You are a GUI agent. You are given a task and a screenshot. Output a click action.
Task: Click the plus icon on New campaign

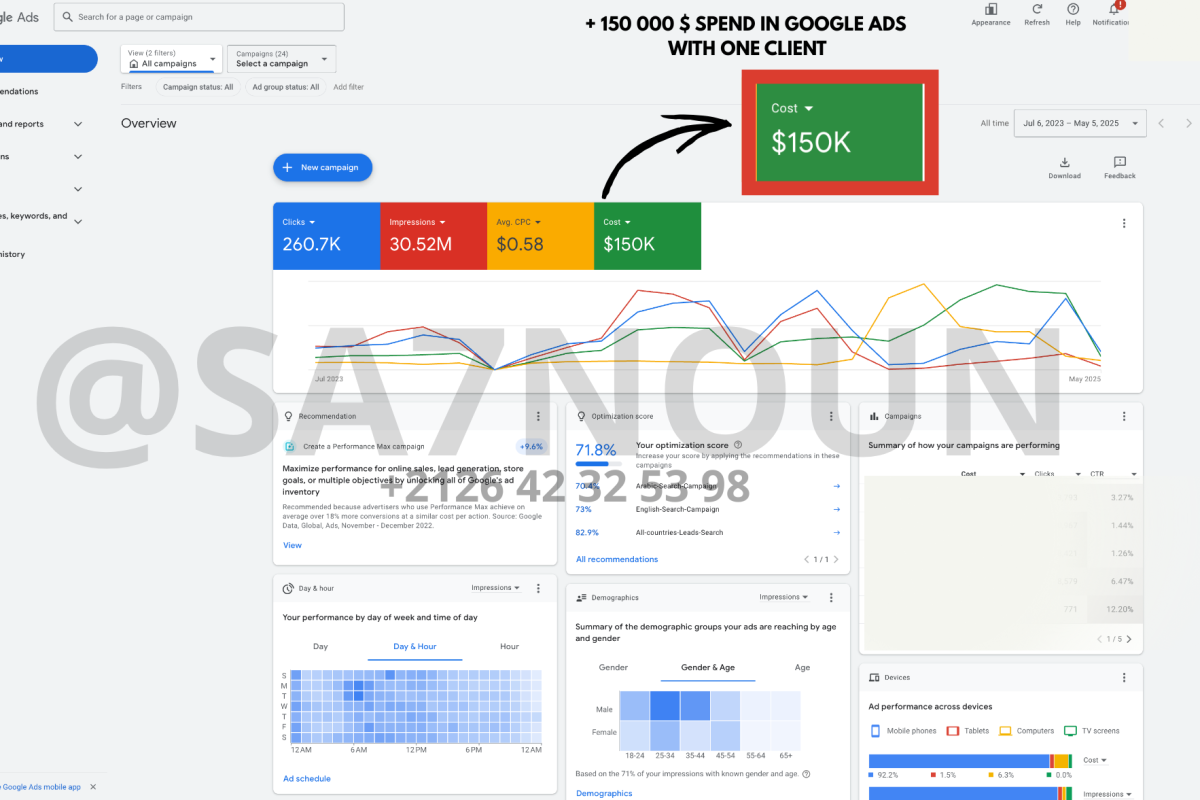[x=288, y=168]
